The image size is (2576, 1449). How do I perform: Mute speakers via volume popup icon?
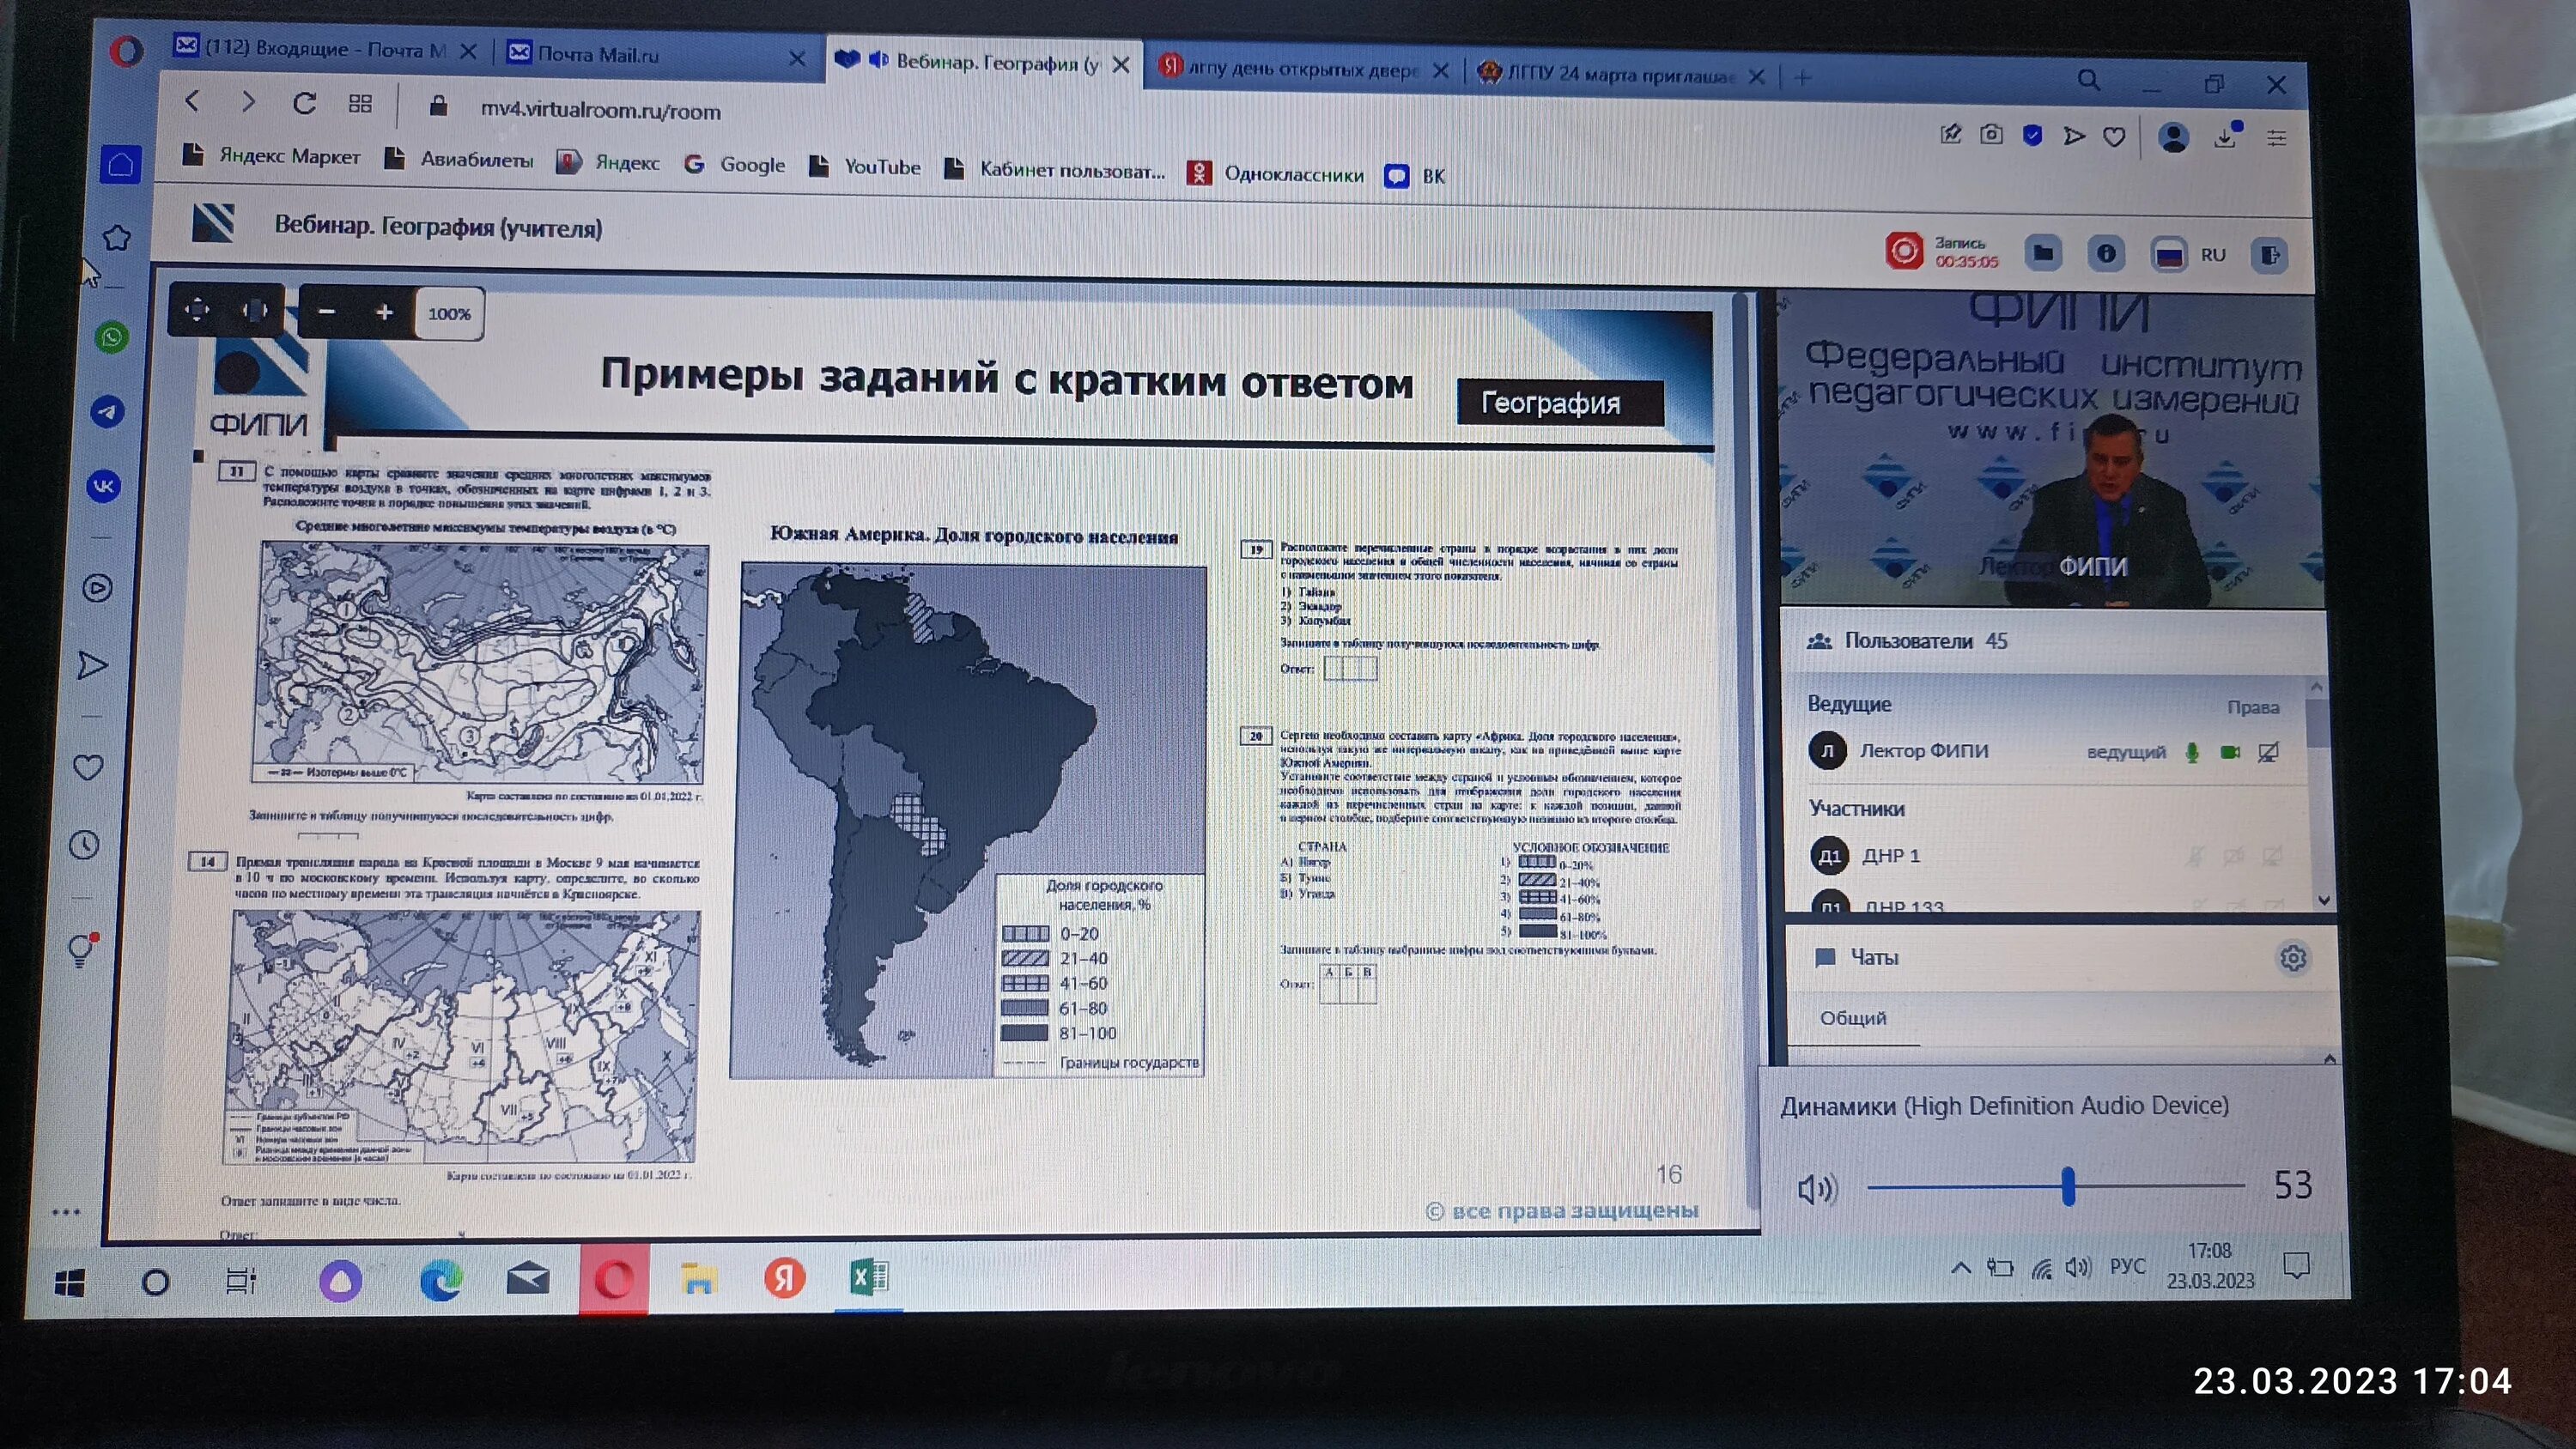(1816, 1188)
